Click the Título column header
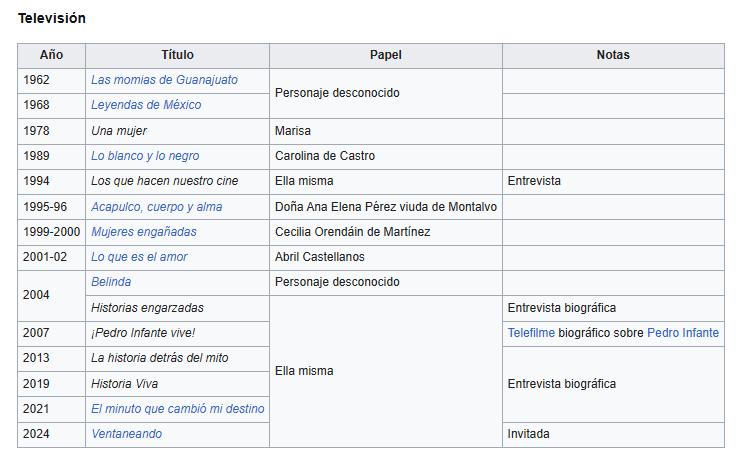Image resolution: width=740 pixels, height=461 pixels. coord(177,55)
